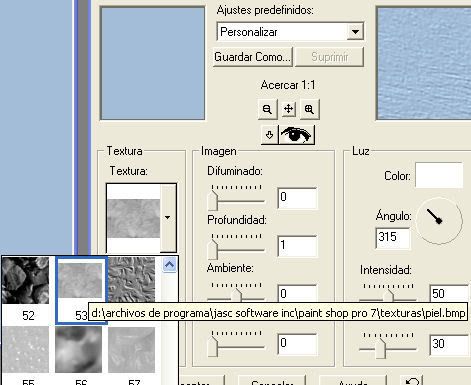Click the zoom in magnifier icon
The image size is (471, 385).
(309, 109)
